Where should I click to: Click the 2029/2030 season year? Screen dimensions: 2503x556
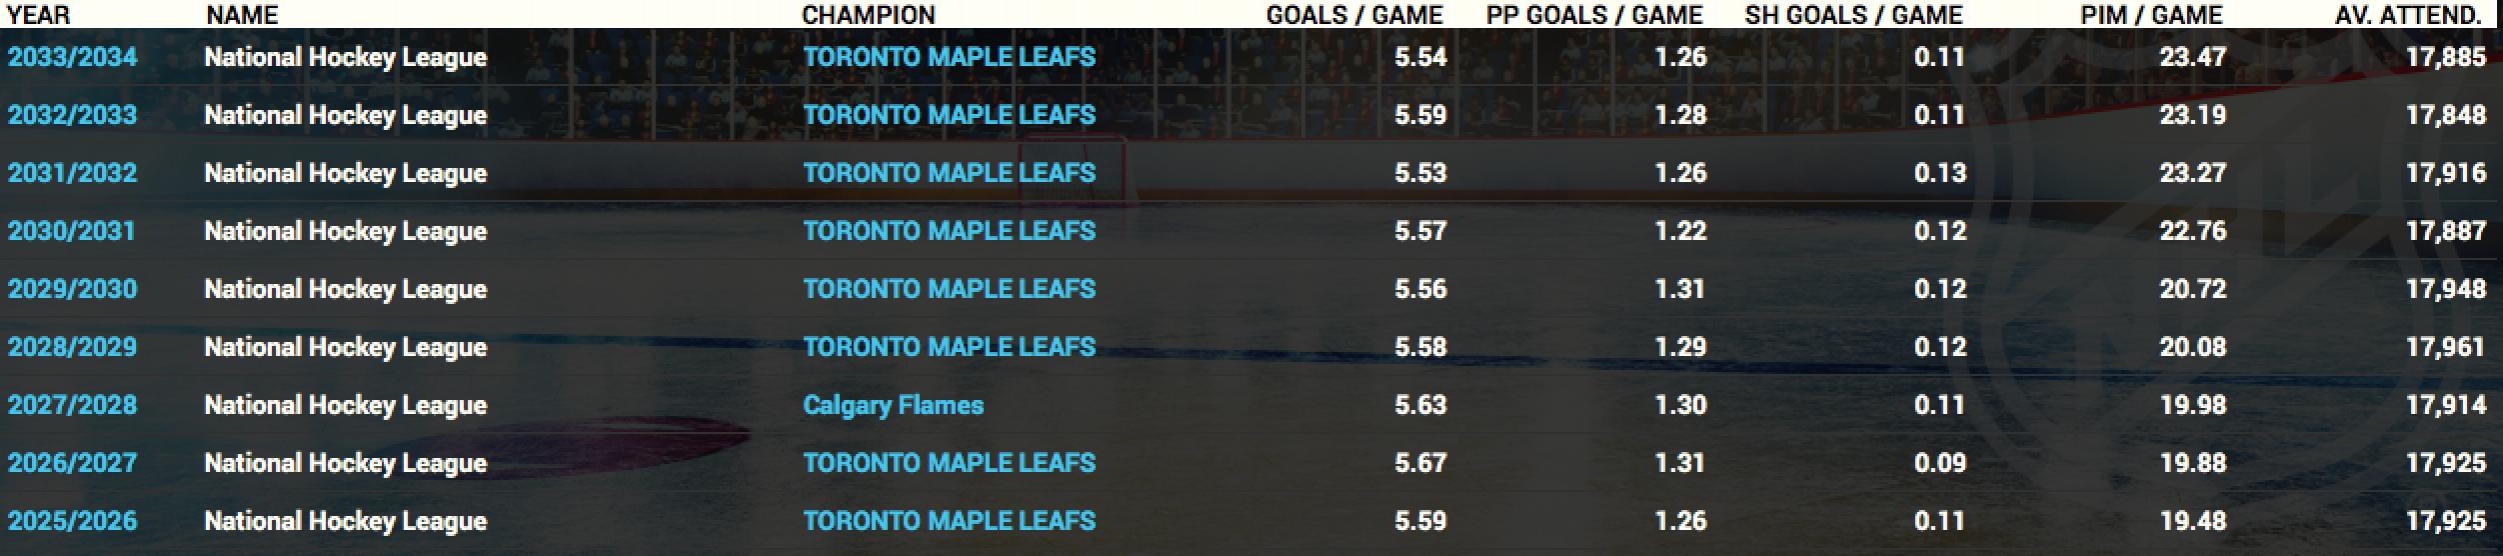72,289
